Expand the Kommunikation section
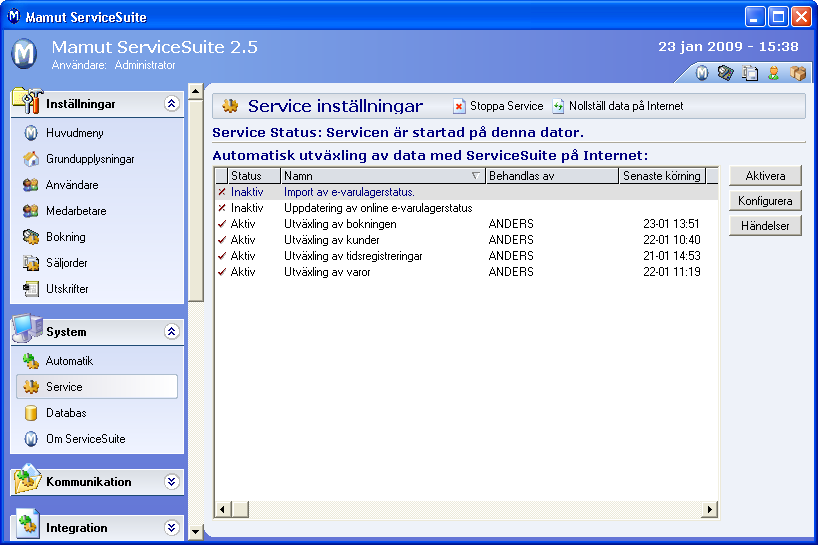818x545 pixels. click(x=172, y=481)
